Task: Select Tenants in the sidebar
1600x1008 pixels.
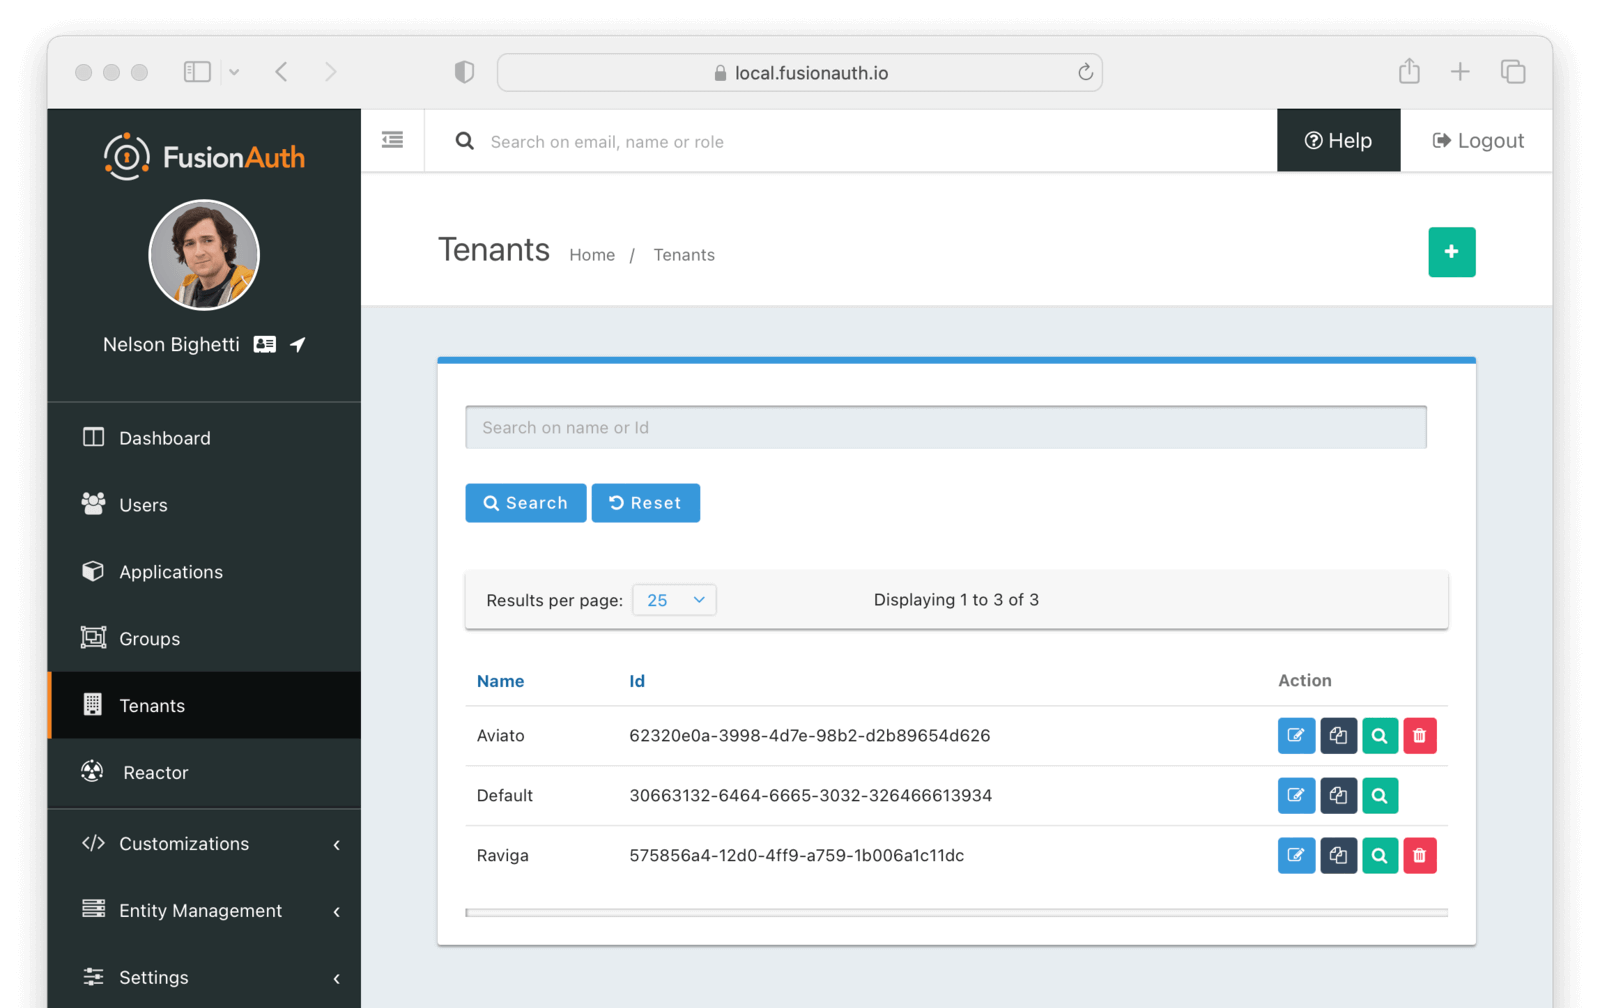Action: 204,706
